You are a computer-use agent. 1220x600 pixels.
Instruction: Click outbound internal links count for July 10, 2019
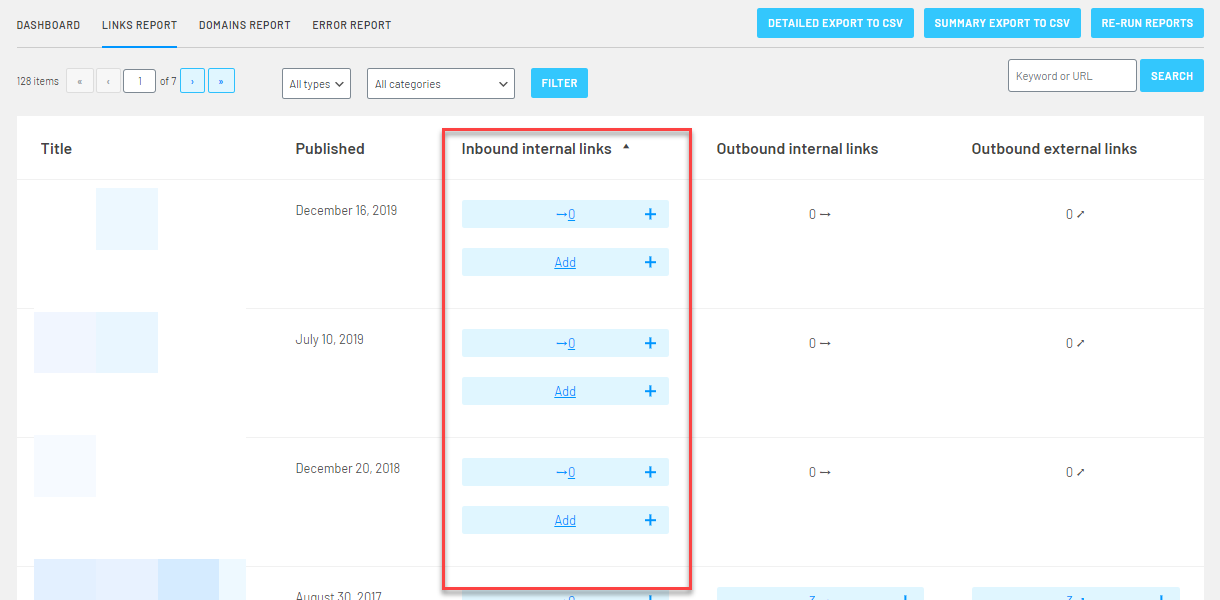pyautogui.click(x=820, y=343)
